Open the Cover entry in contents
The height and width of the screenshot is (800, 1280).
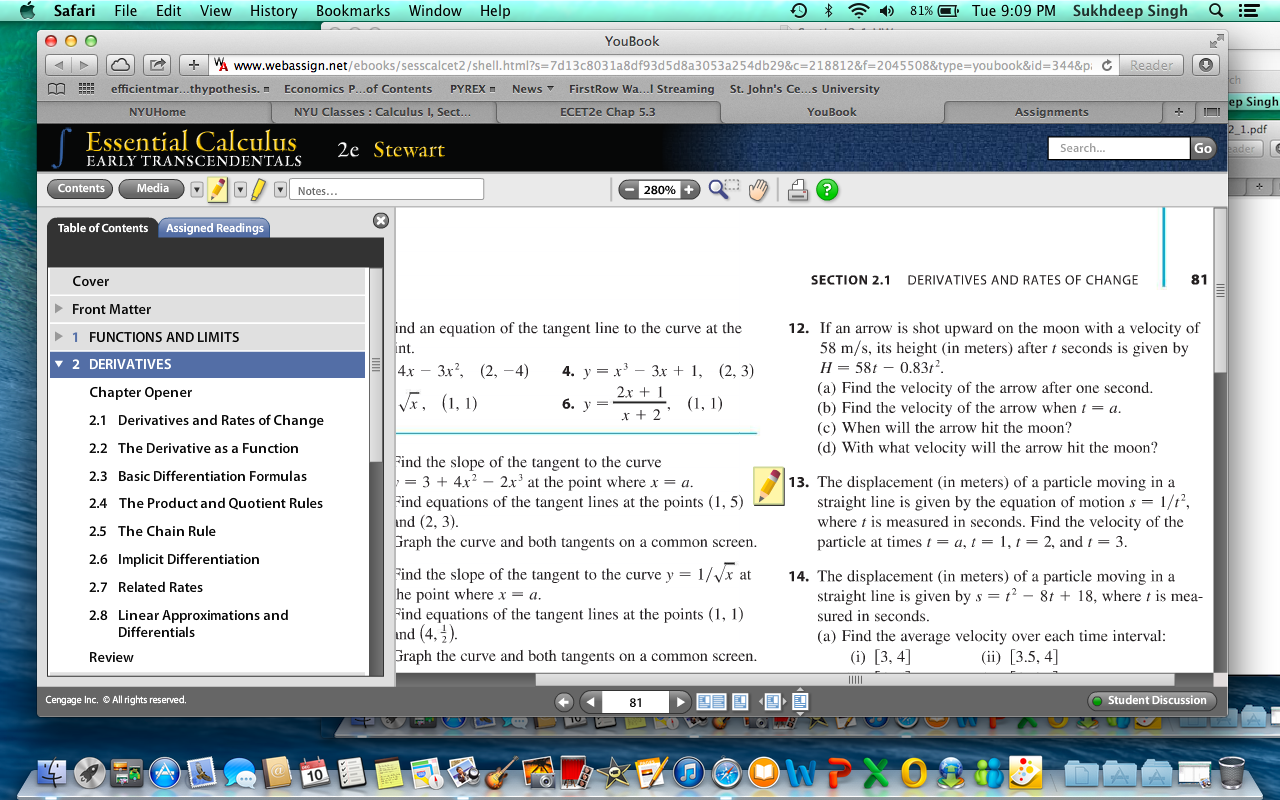(x=208, y=281)
